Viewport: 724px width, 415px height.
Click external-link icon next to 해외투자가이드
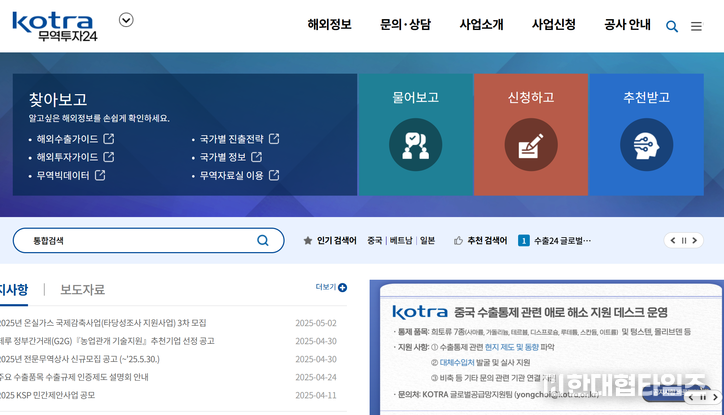click(x=109, y=157)
